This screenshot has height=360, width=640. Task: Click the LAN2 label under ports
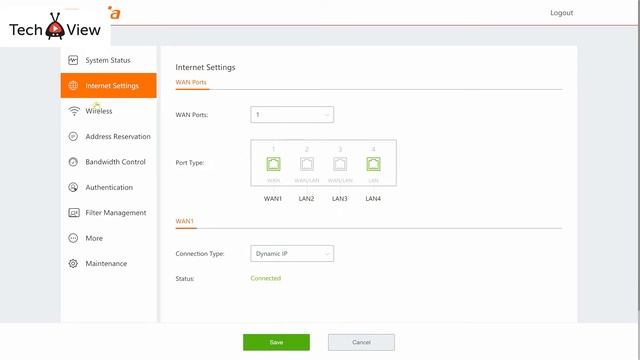point(307,199)
